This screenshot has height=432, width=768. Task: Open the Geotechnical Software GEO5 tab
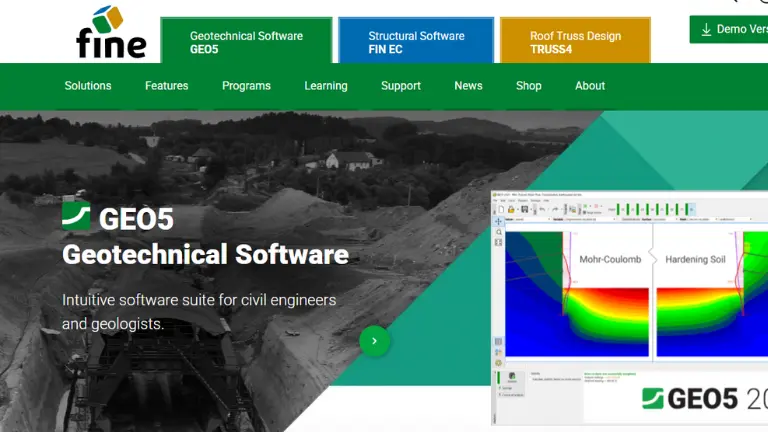[x=246, y=42]
